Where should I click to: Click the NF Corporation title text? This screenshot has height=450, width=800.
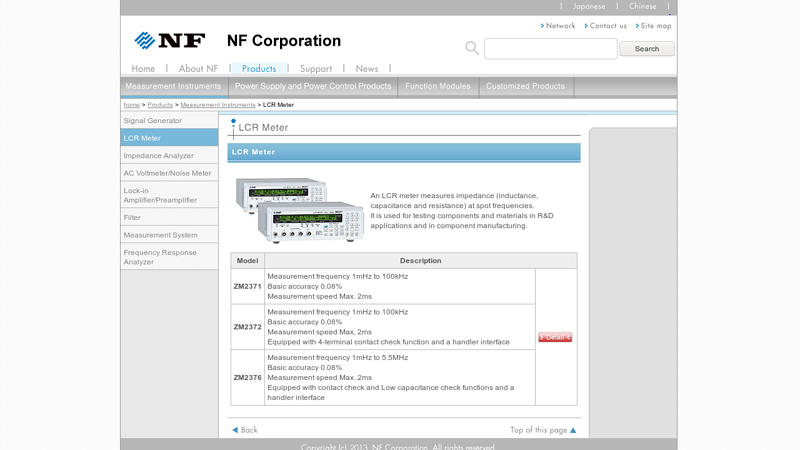[x=284, y=41]
